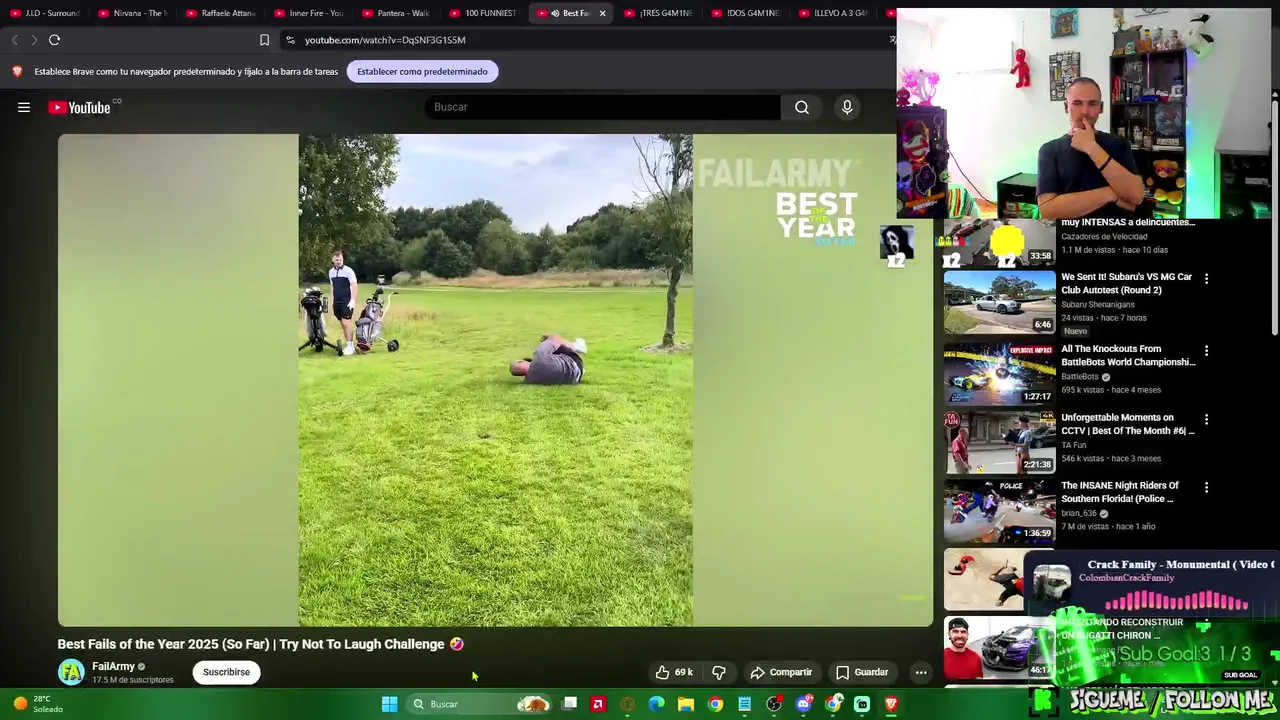Click the golf fail video player to pause
The height and width of the screenshot is (720, 1280).
click(495, 380)
